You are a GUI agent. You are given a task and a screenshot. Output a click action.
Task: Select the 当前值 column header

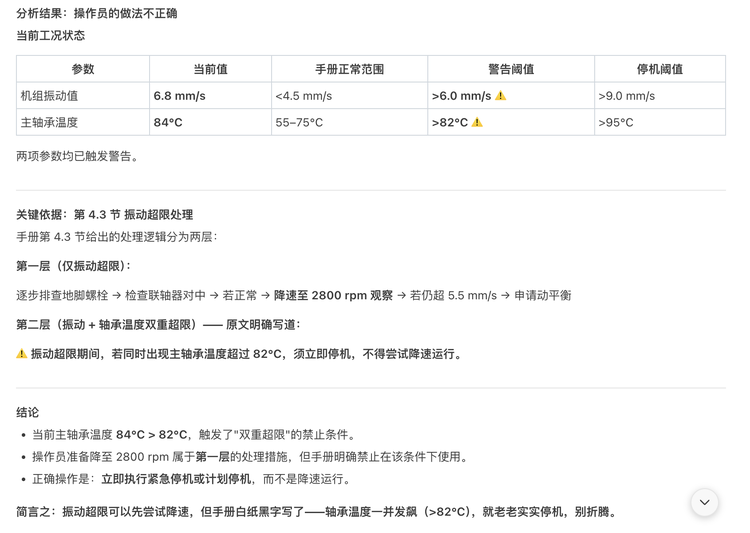(x=210, y=69)
